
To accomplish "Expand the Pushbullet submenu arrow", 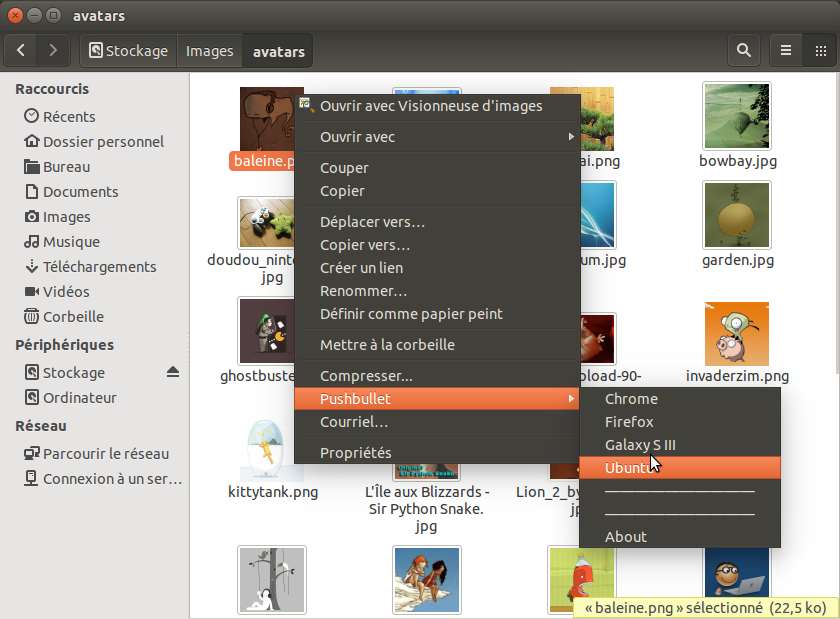I will (571, 399).
